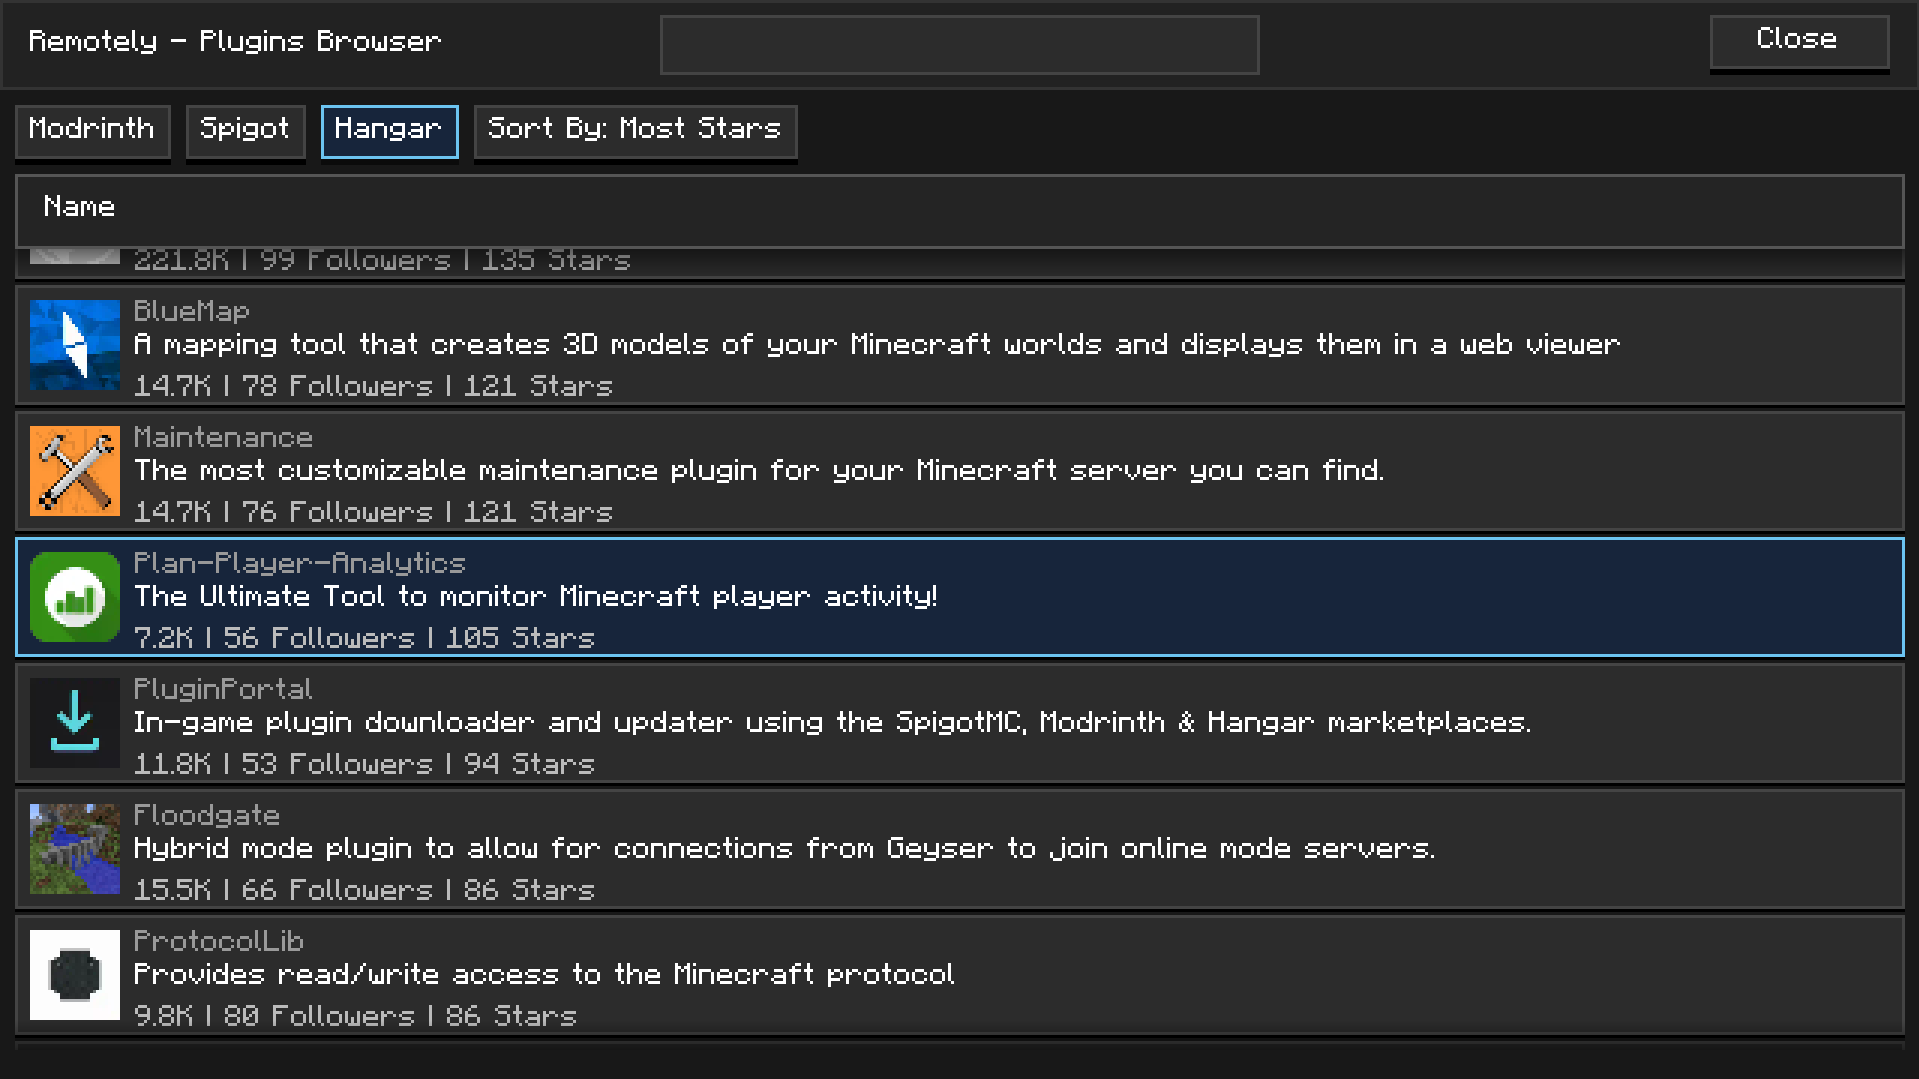This screenshot has width=1919, height=1079.
Task: Select the Maintenance plugin title
Action: (223, 437)
